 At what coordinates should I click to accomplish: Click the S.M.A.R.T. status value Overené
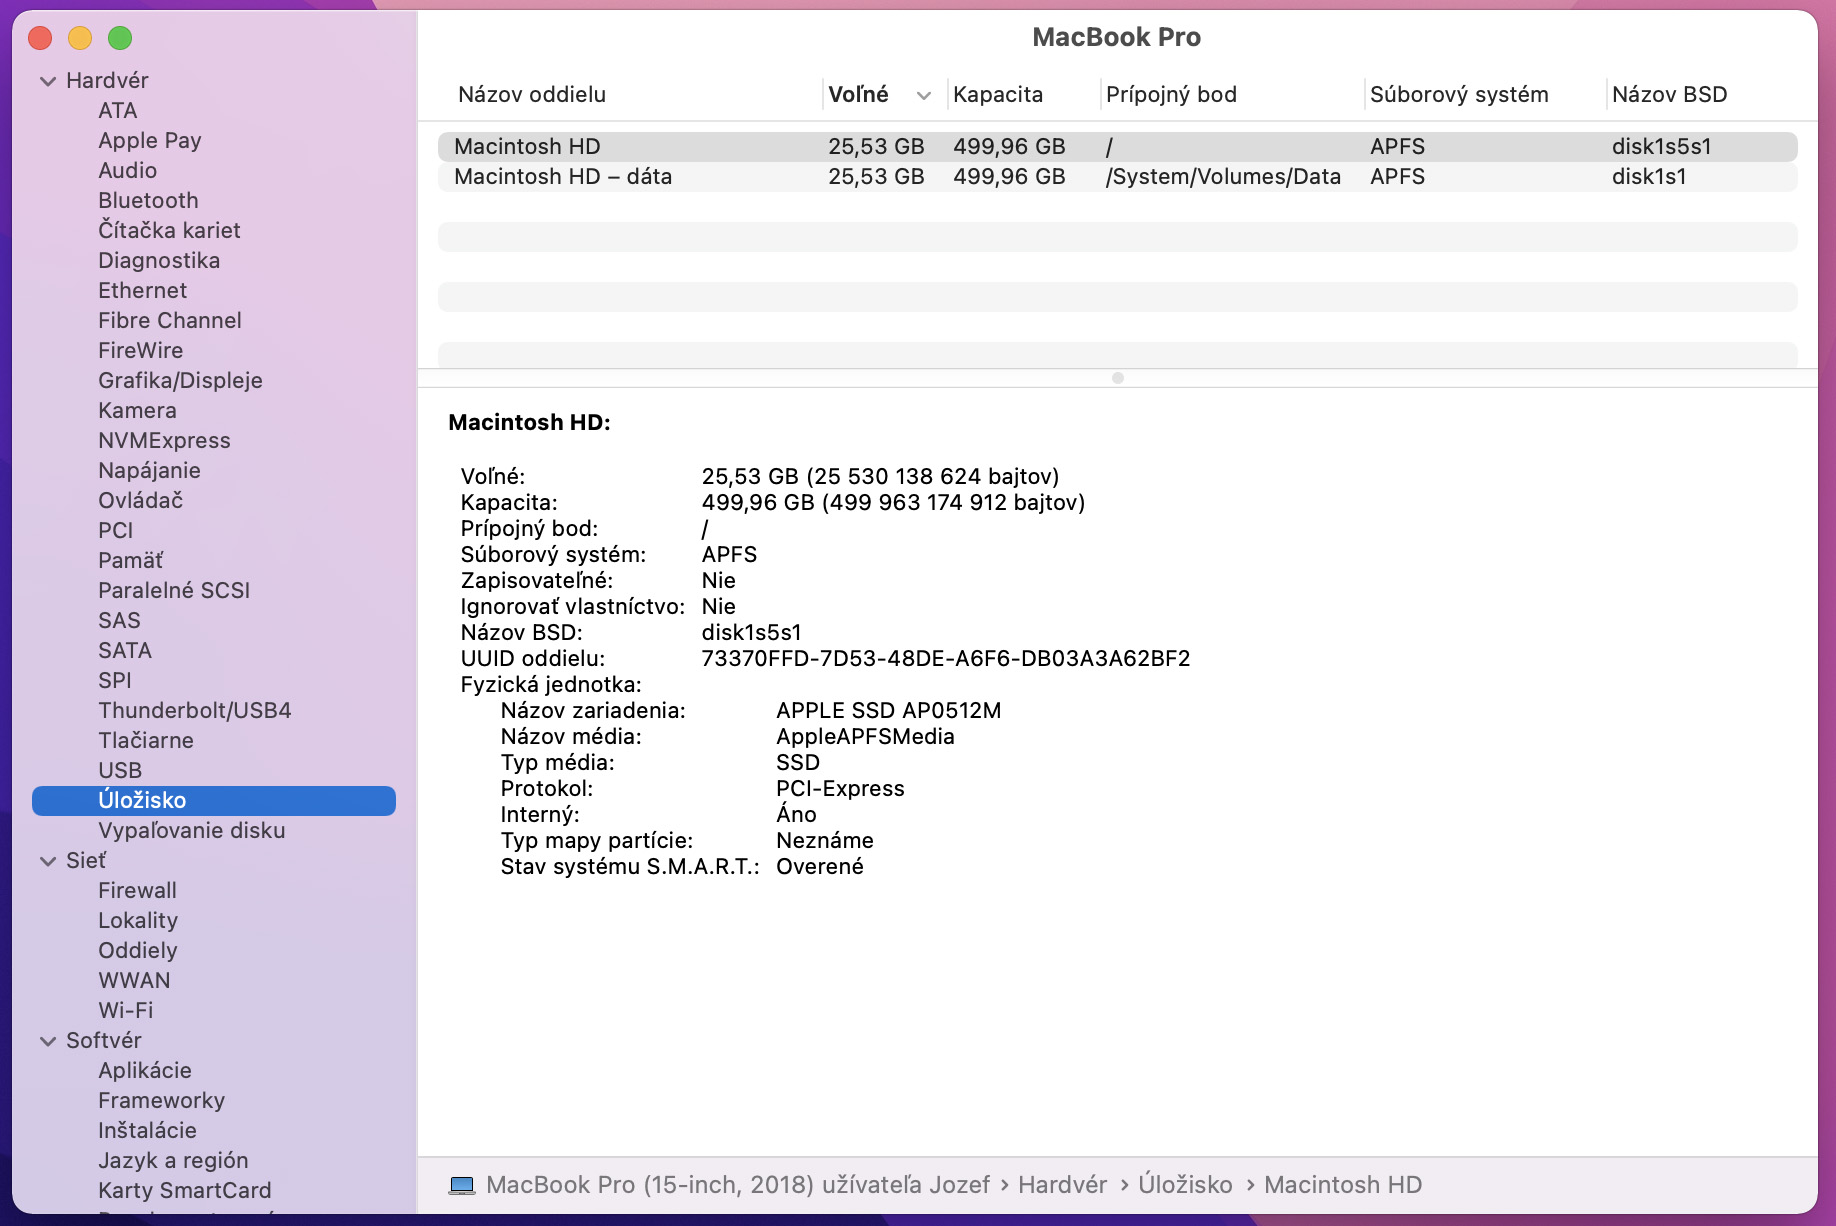tap(820, 867)
